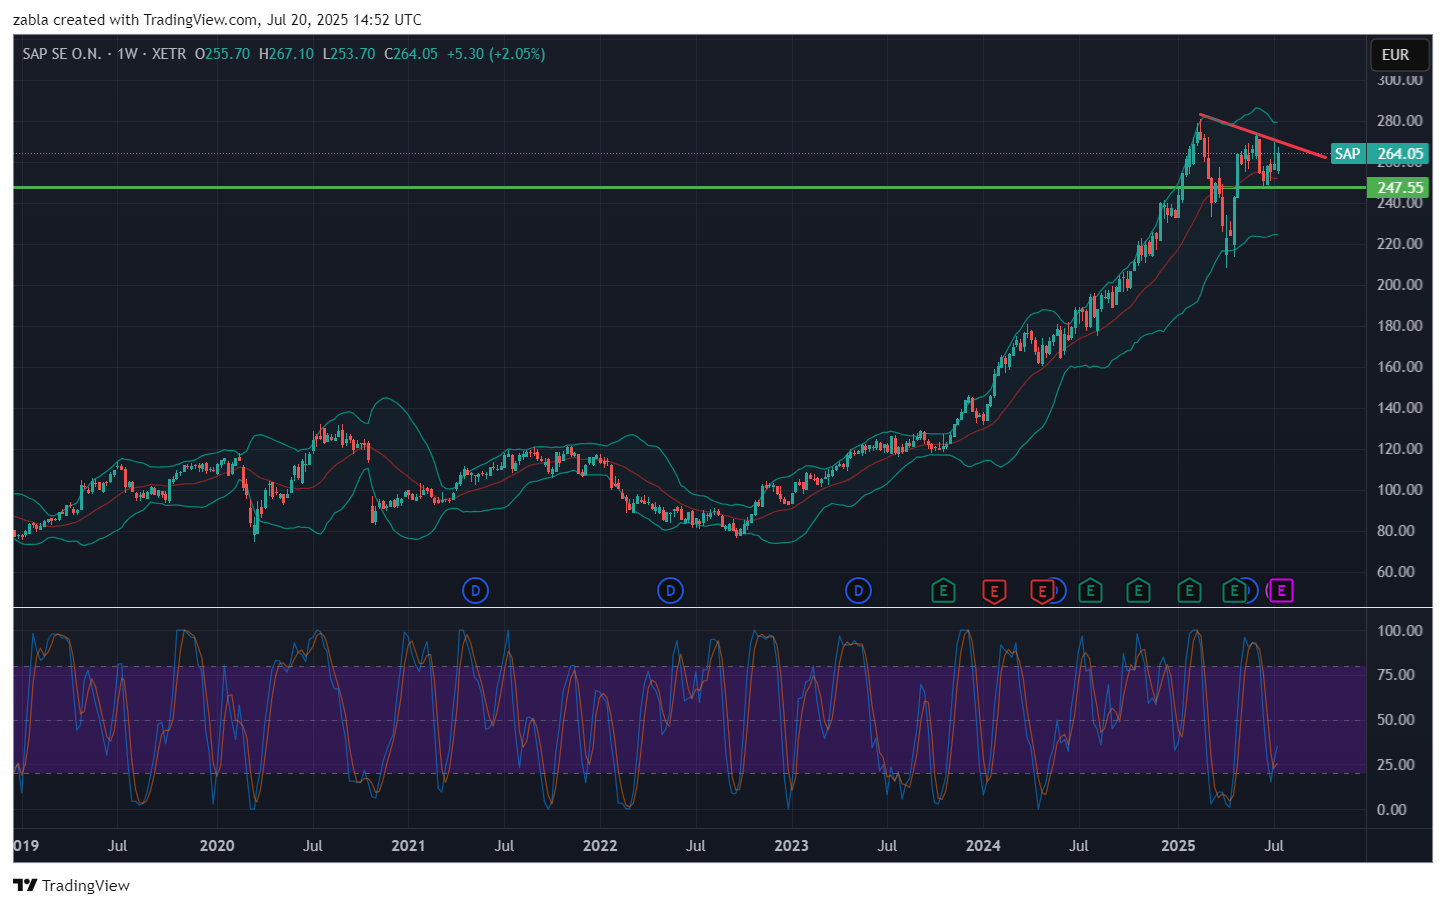This screenshot has height=907, width=1446.
Task: Click the 2022 label on time axis
Action: tap(600, 846)
